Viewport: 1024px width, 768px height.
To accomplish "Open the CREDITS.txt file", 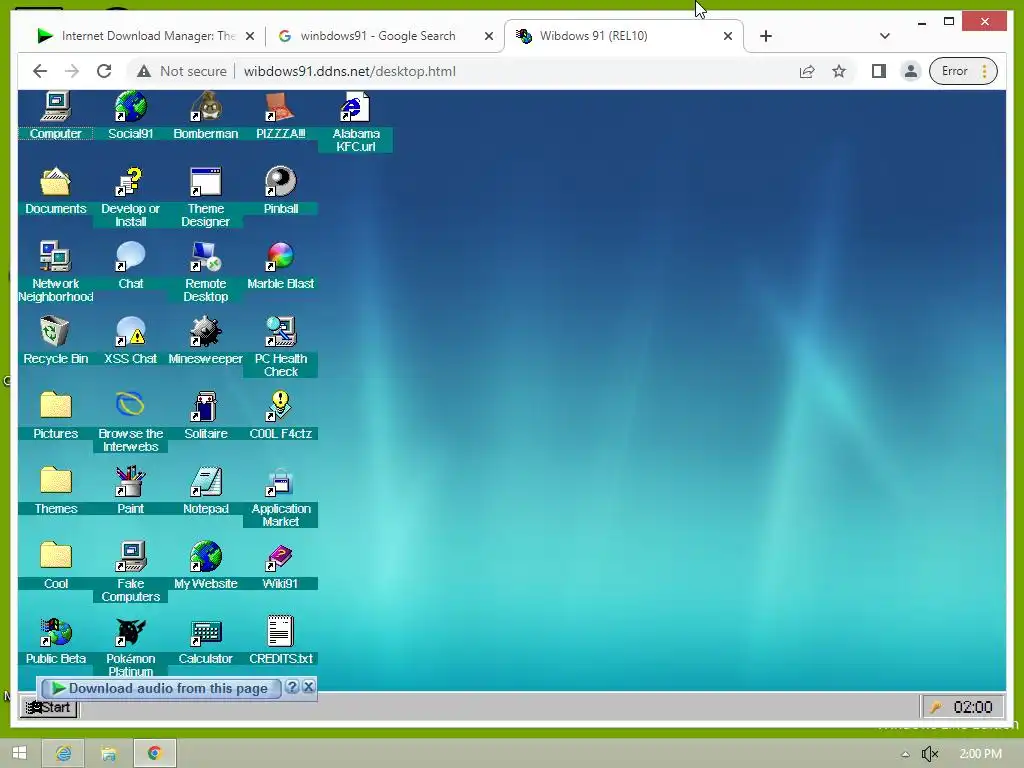I will [281, 641].
